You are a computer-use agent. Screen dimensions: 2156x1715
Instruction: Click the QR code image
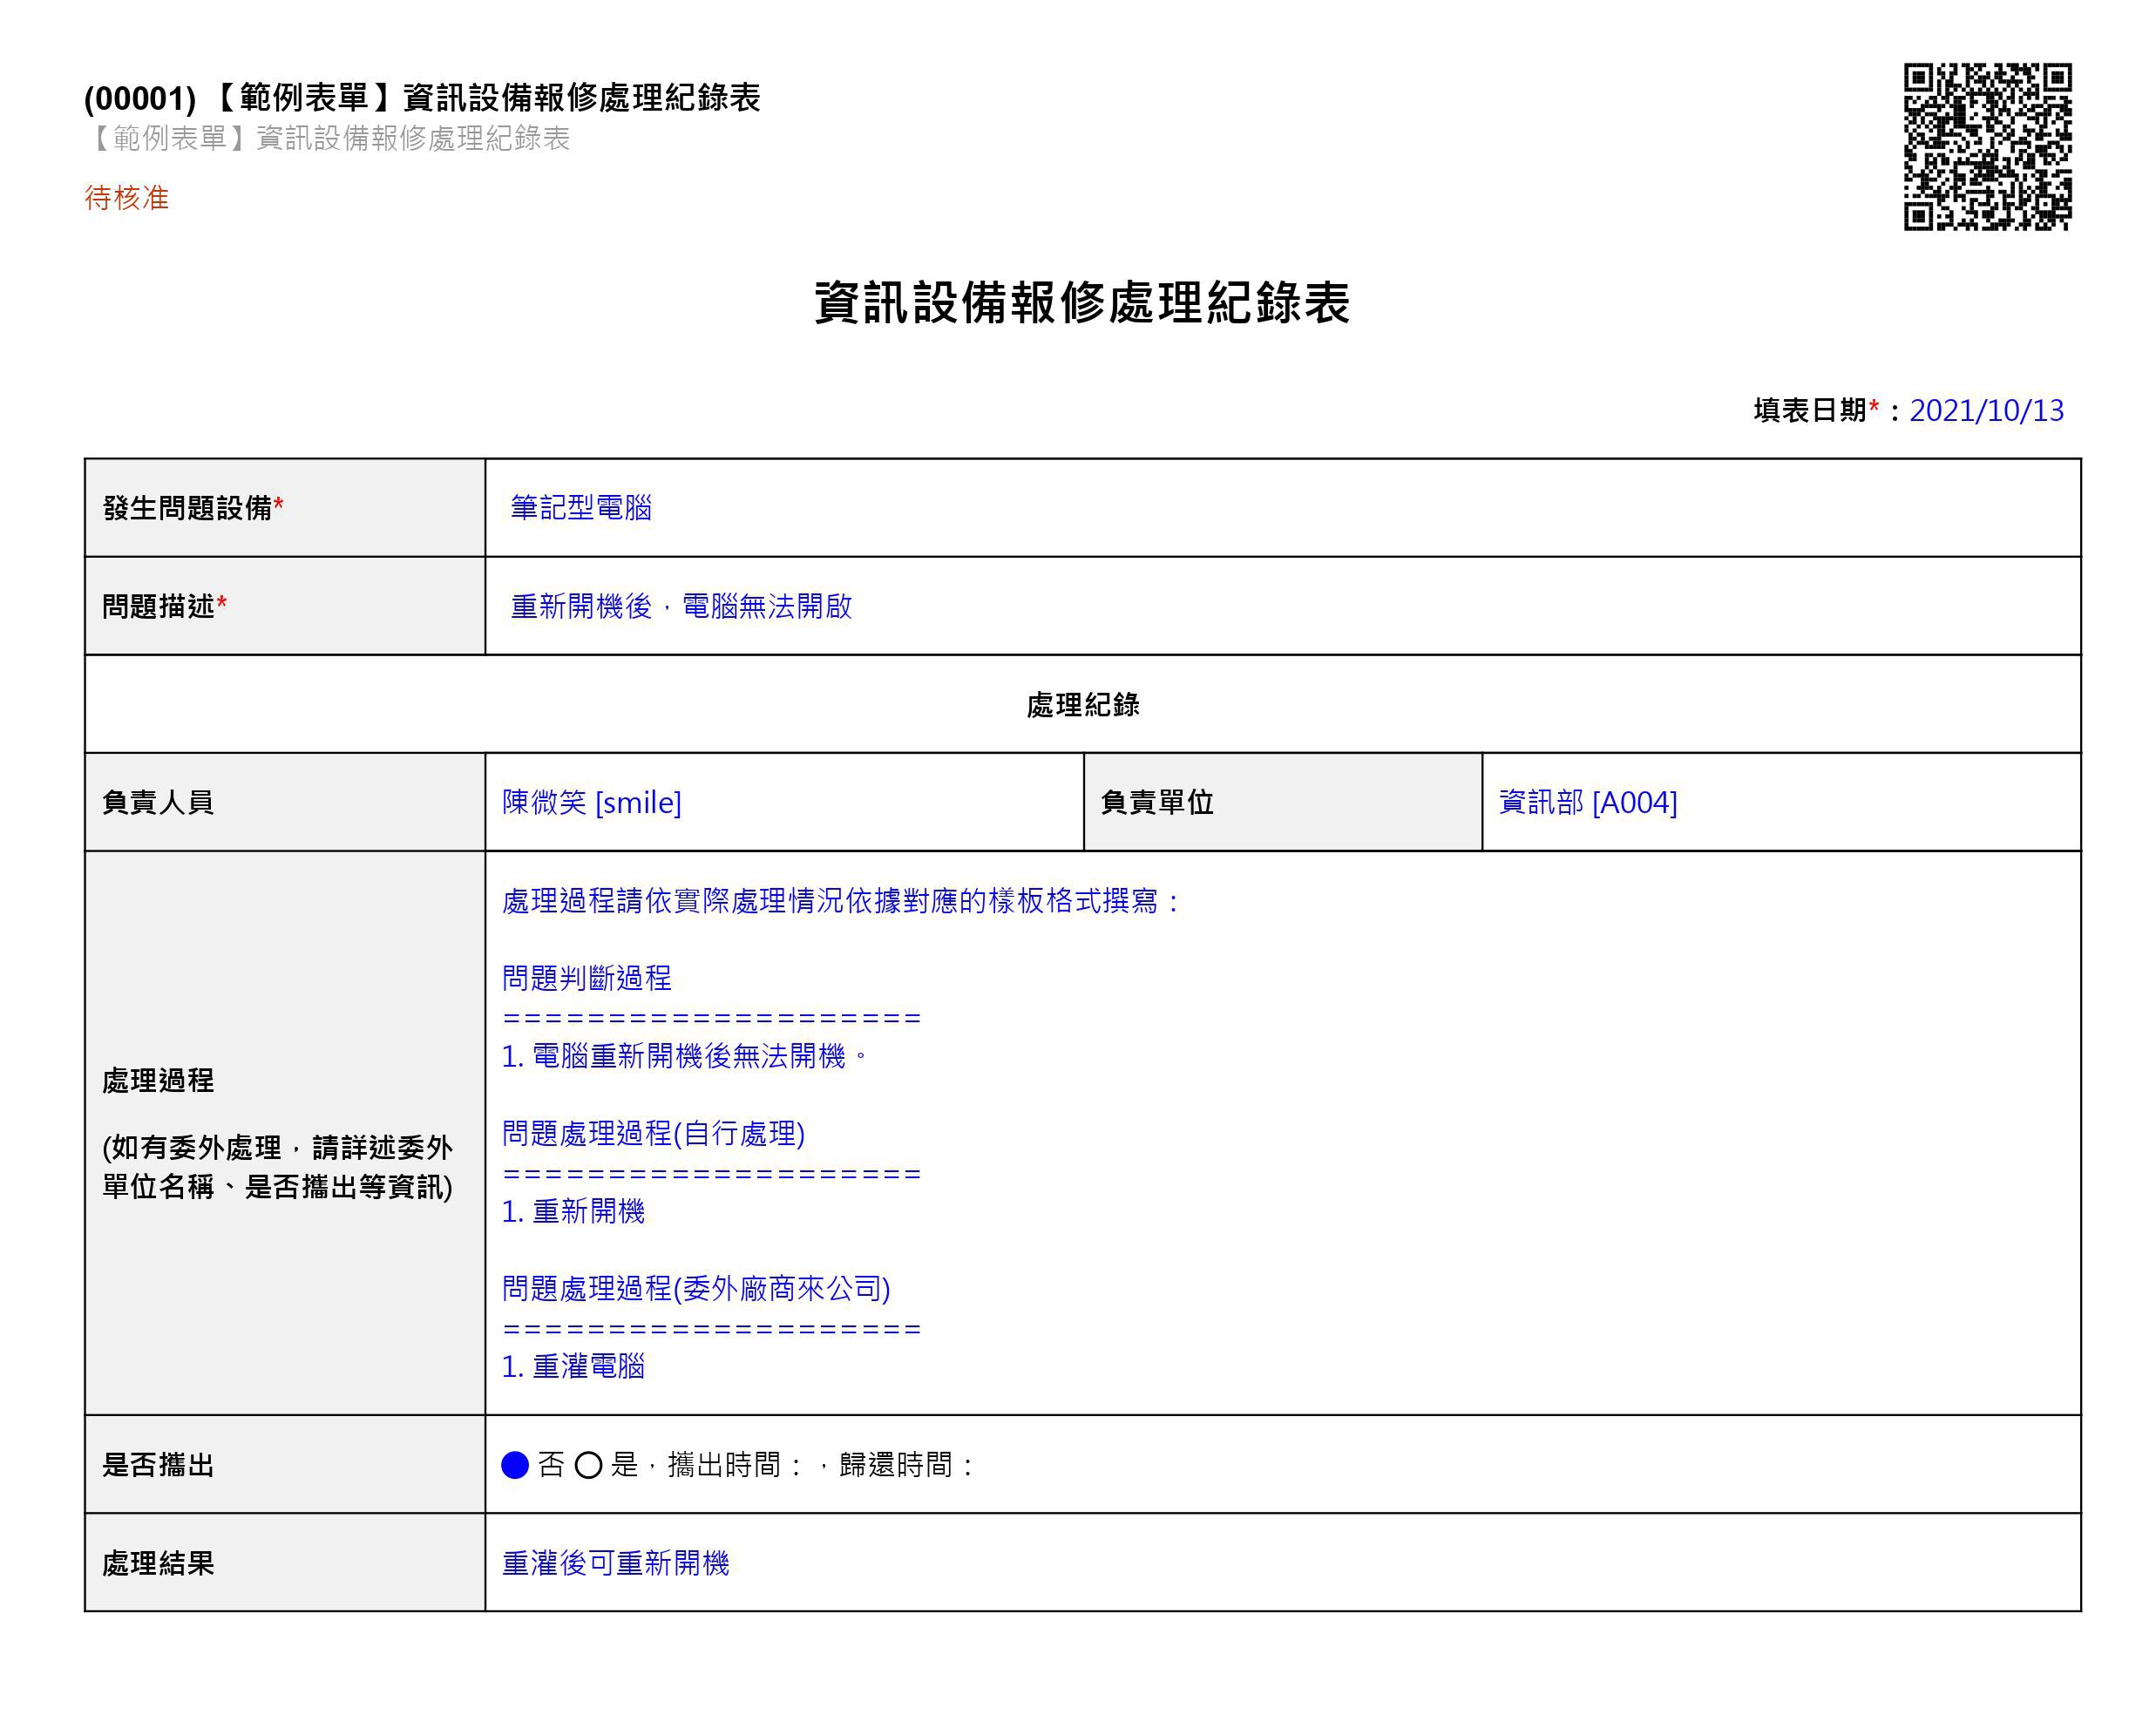[x=1987, y=147]
